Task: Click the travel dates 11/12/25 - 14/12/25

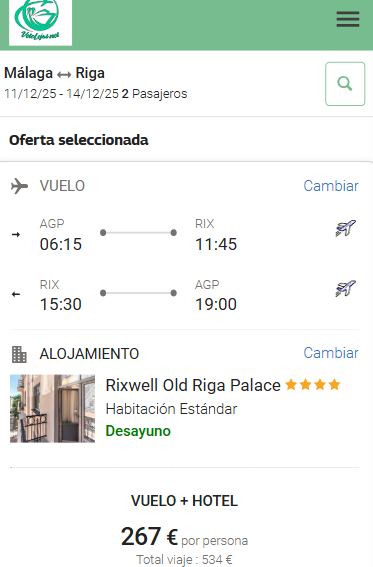Action: point(61,94)
